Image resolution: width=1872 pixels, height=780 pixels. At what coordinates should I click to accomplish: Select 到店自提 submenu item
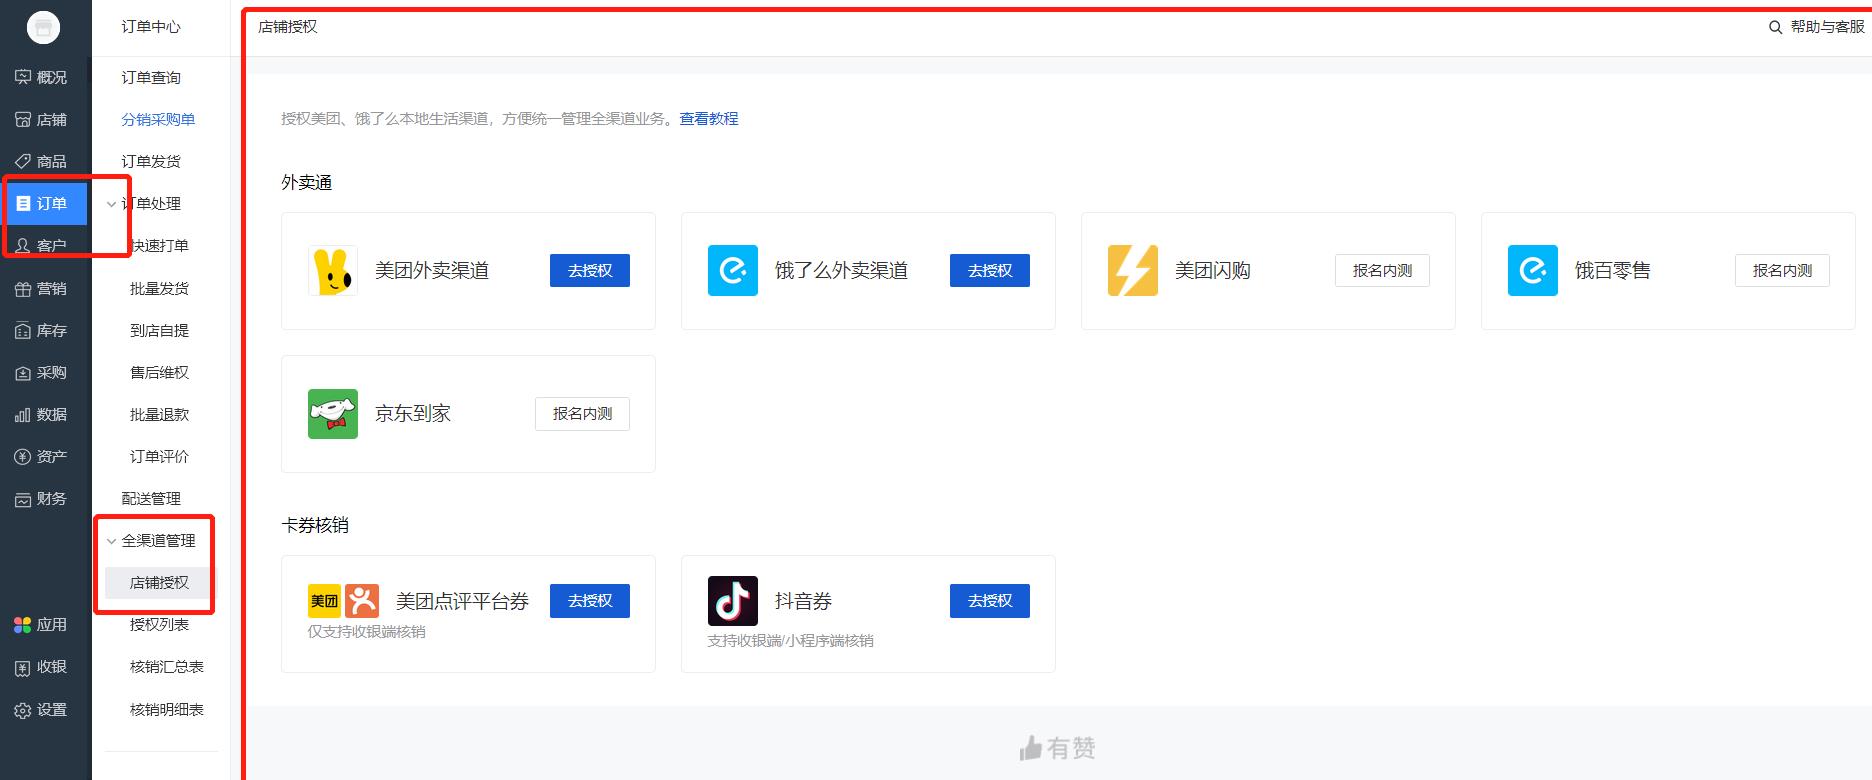[x=159, y=330]
